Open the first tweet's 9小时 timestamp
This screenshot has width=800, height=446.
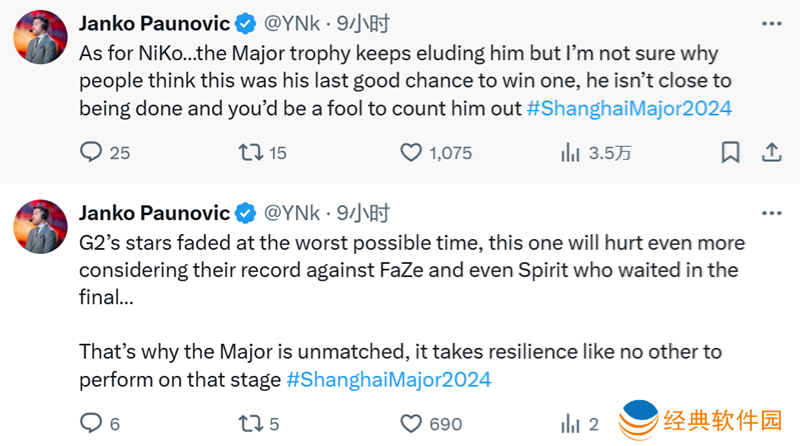(363, 23)
